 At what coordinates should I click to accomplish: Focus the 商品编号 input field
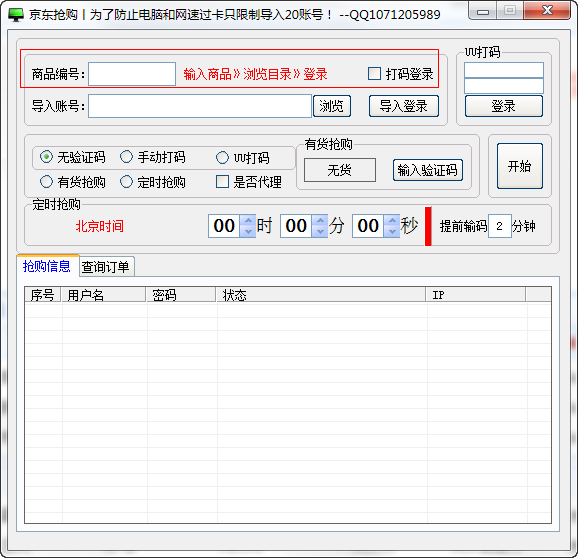(x=132, y=74)
